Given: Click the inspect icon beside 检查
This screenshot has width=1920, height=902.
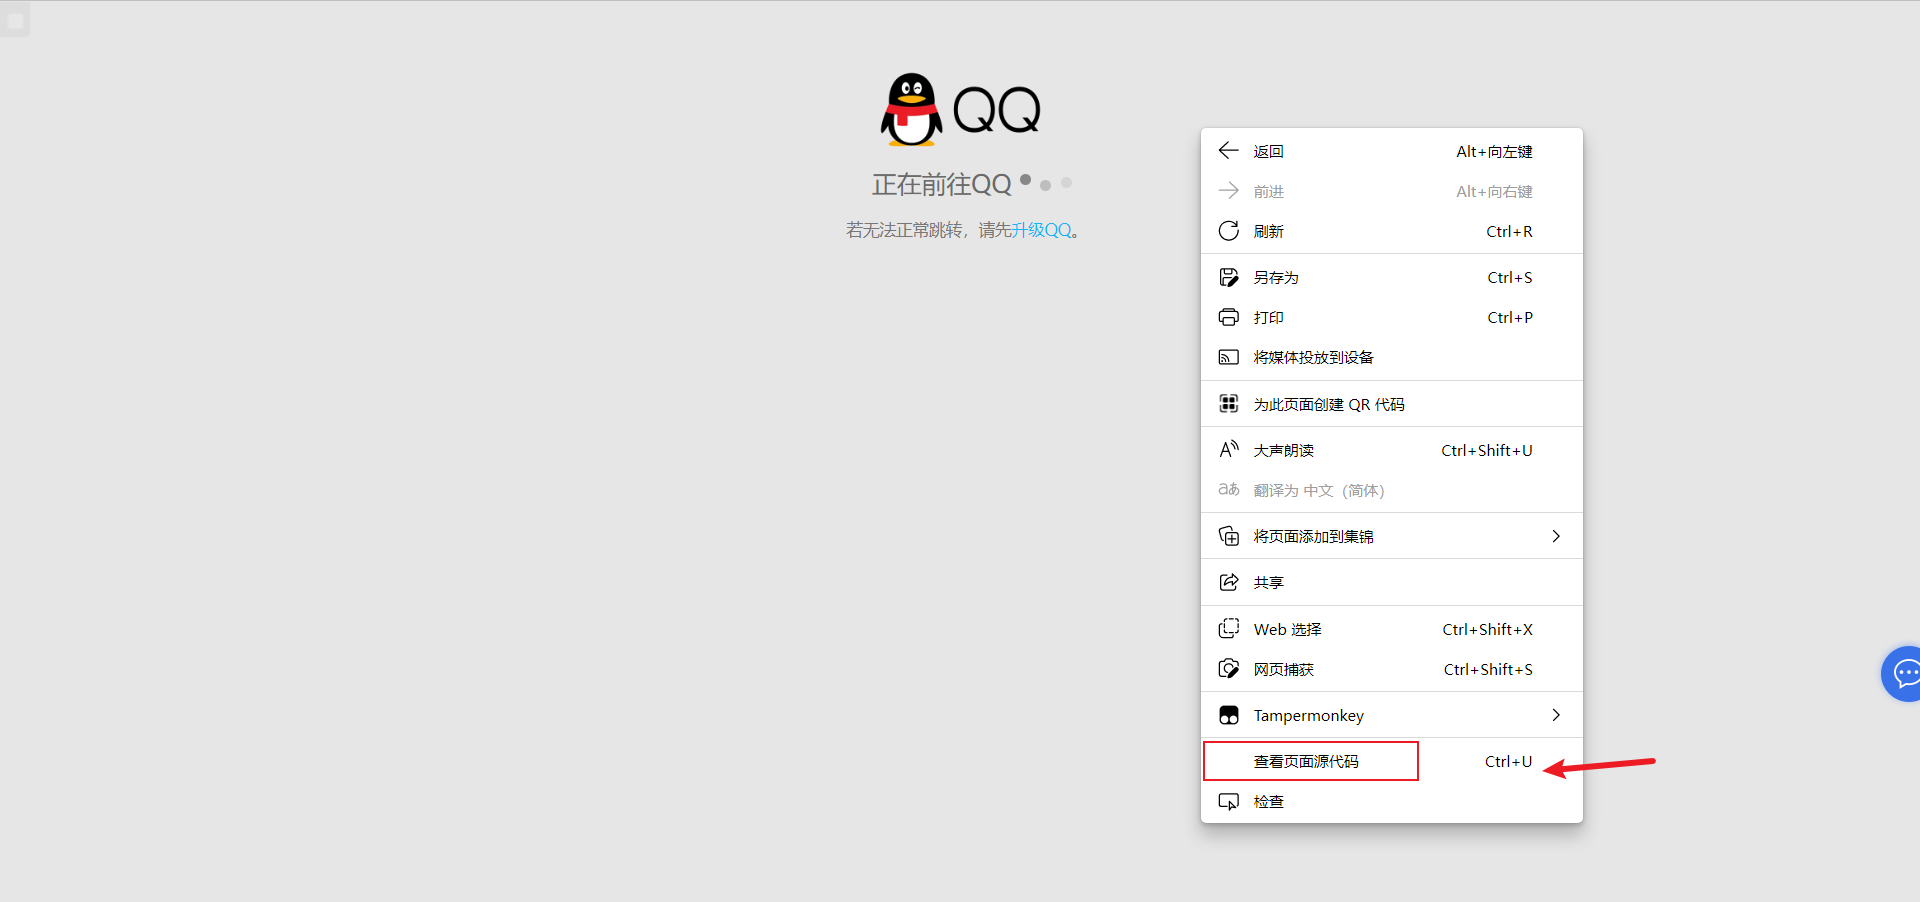Looking at the screenshot, I should 1229,801.
